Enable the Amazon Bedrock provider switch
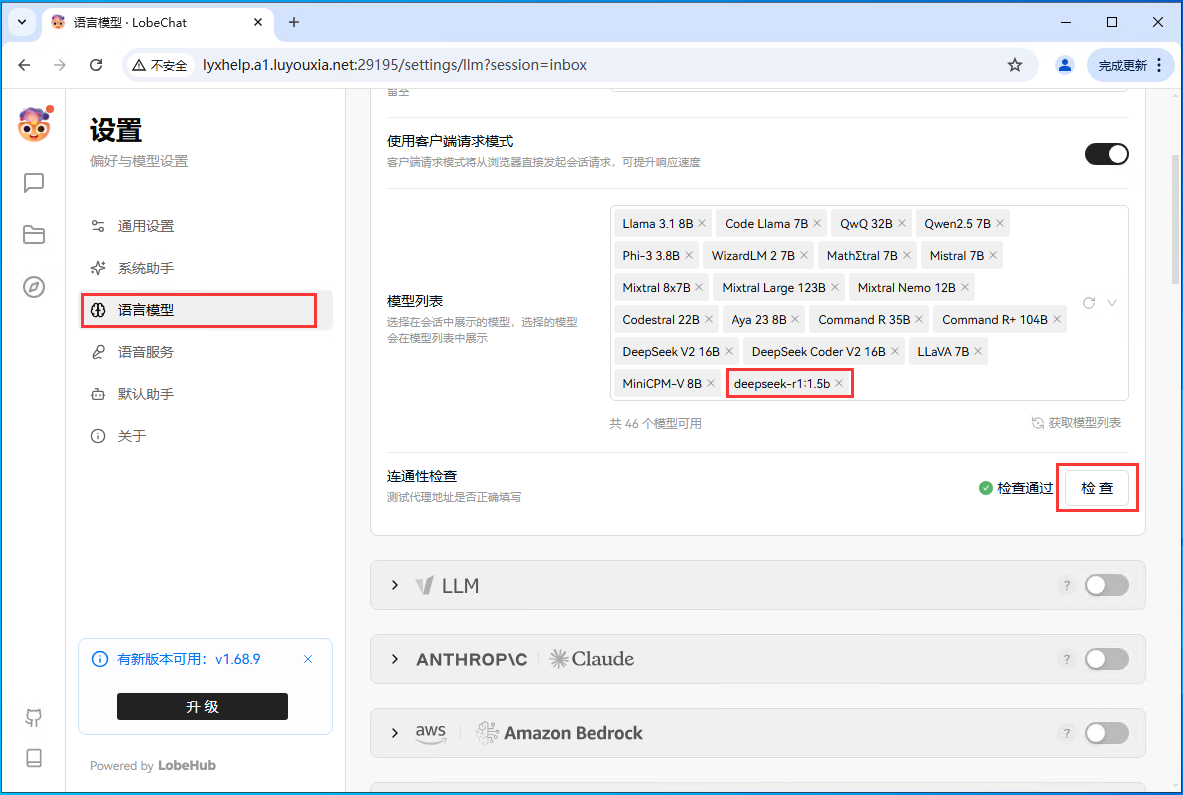The height and width of the screenshot is (795, 1183). [x=1106, y=733]
